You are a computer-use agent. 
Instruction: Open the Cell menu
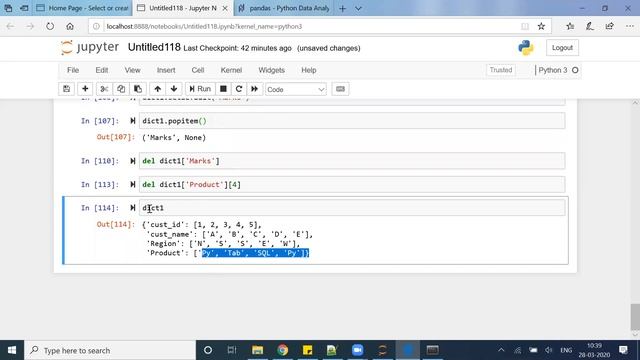pyautogui.click(x=198, y=70)
